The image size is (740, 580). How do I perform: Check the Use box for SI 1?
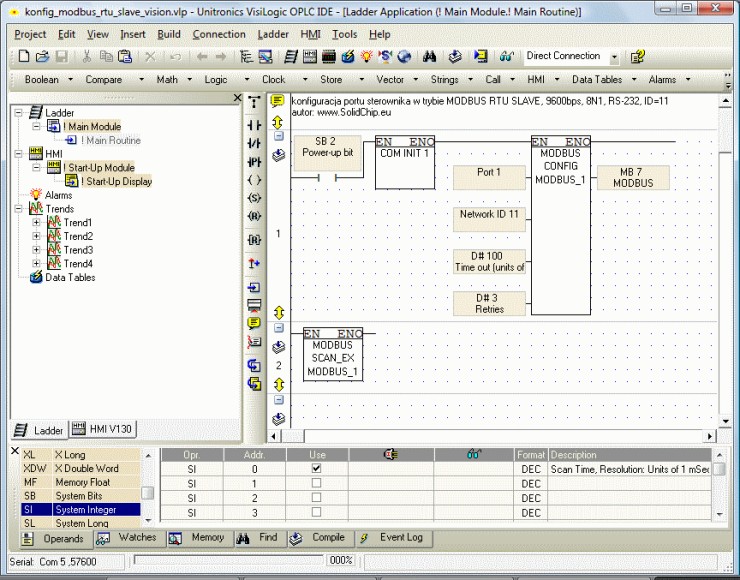coord(316,483)
